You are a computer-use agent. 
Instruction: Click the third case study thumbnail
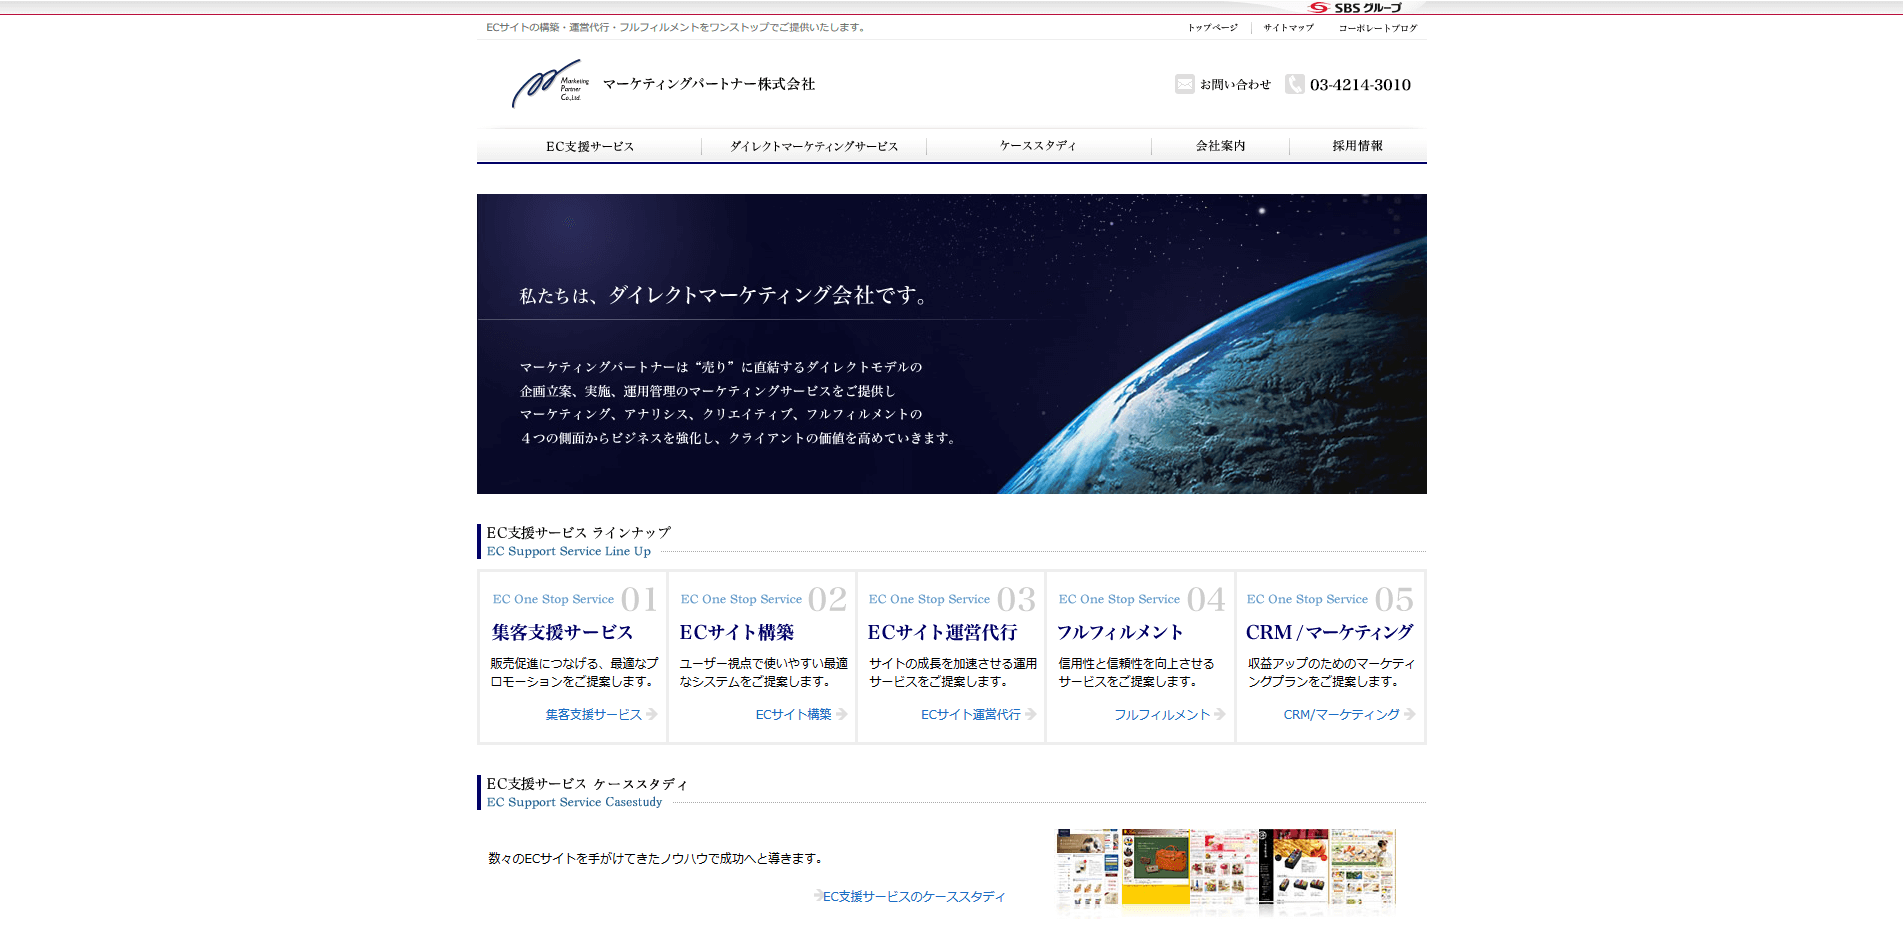click(1224, 868)
